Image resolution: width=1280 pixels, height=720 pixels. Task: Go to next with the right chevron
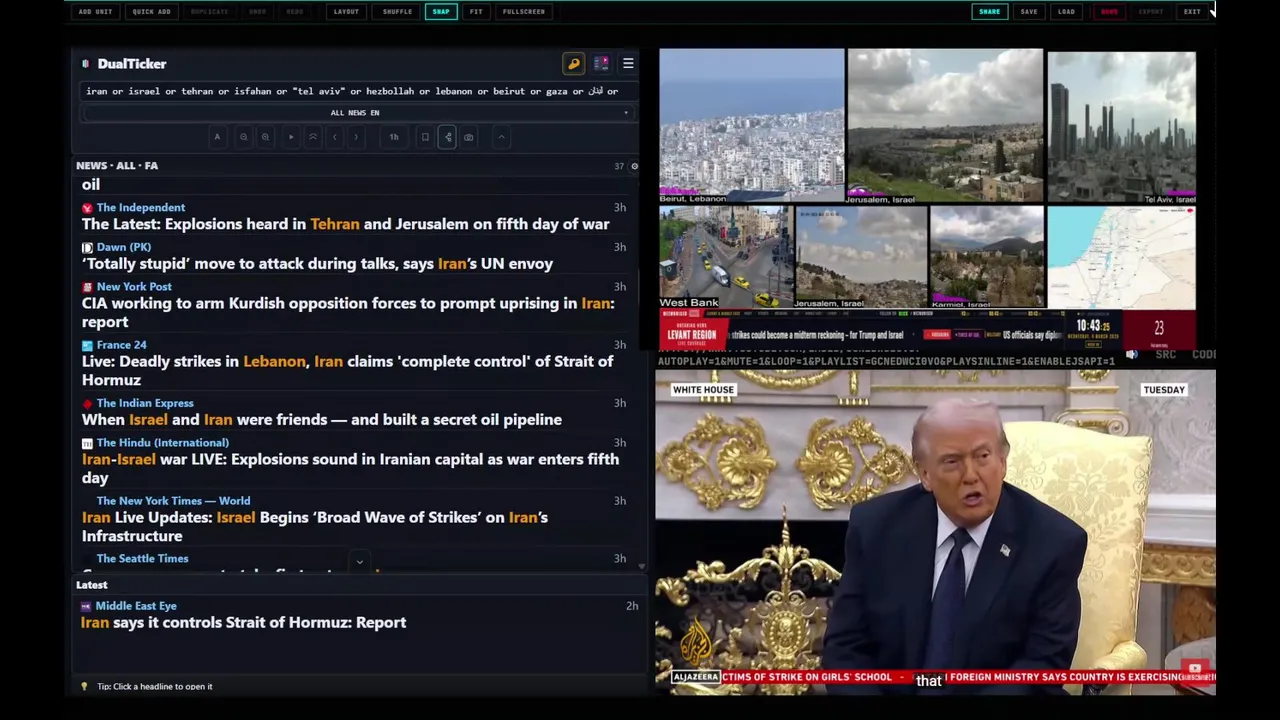[356, 137]
